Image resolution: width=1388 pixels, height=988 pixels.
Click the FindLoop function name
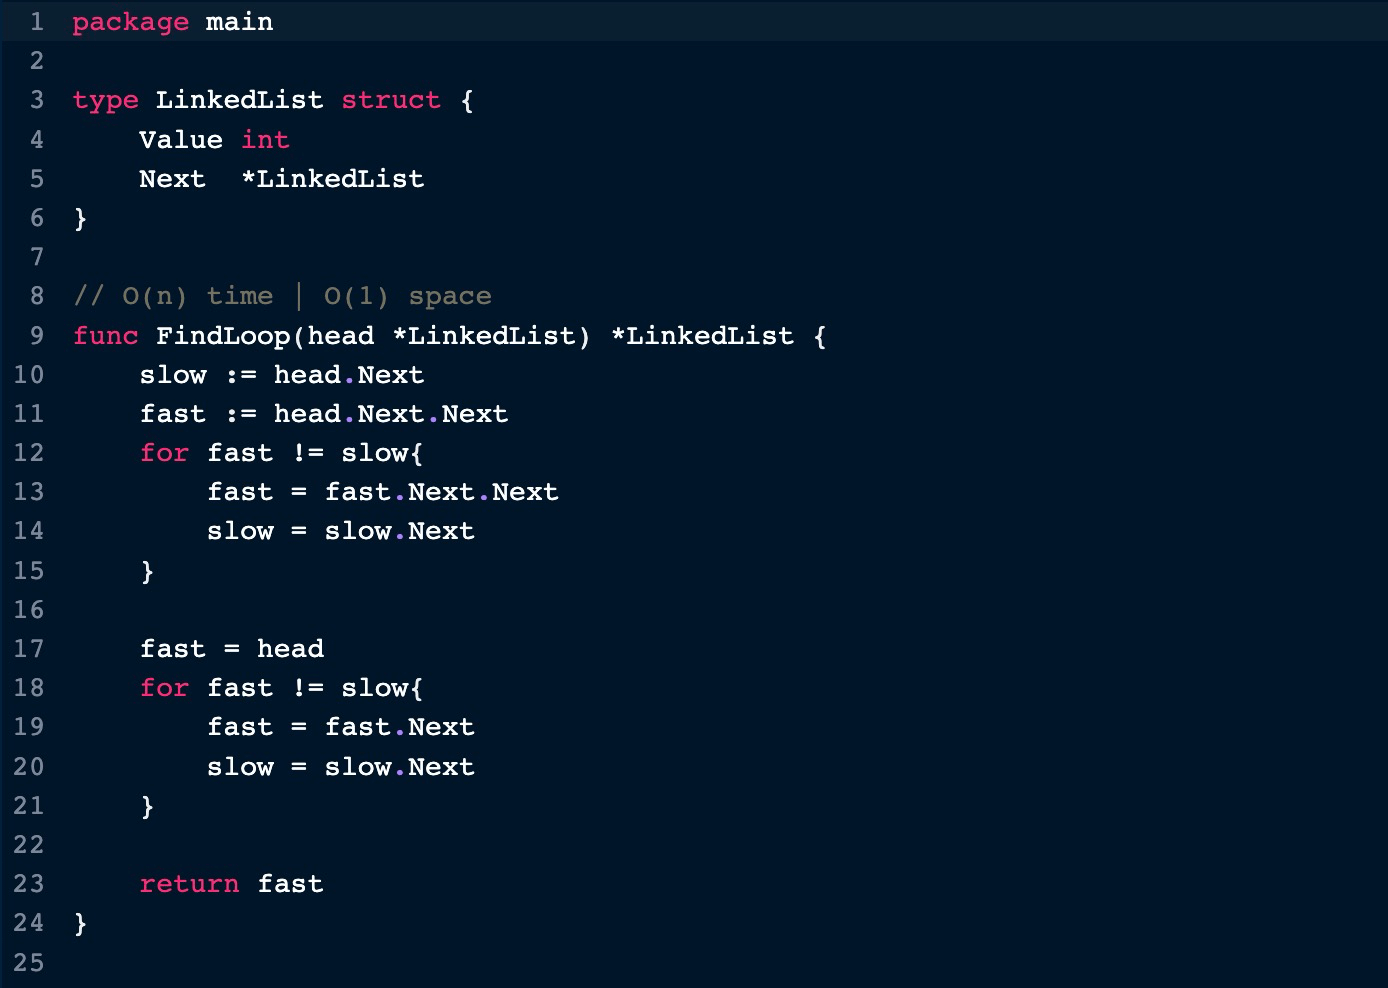(222, 335)
